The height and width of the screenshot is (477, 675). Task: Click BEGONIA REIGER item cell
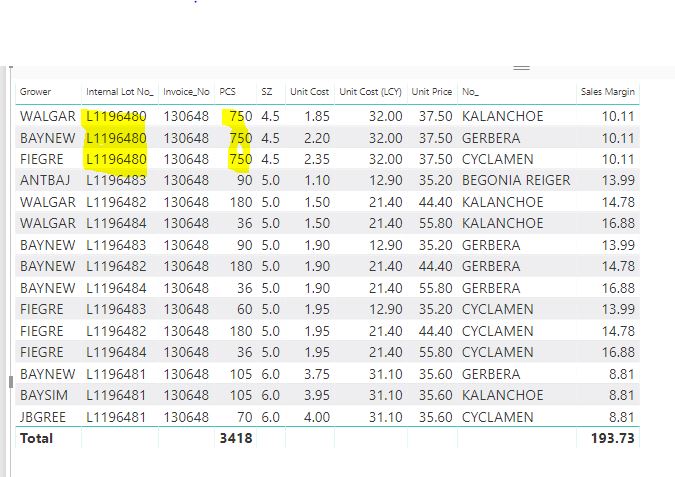click(x=516, y=180)
